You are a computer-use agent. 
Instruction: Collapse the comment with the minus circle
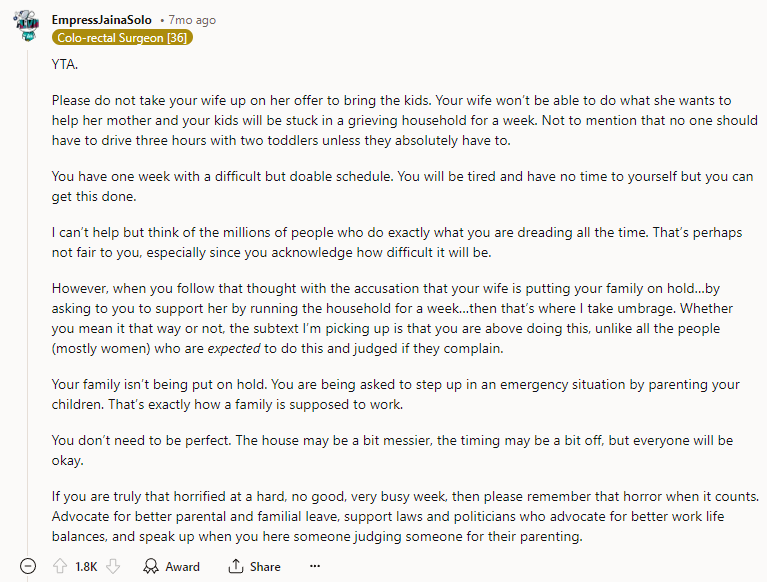pyautogui.click(x=28, y=566)
